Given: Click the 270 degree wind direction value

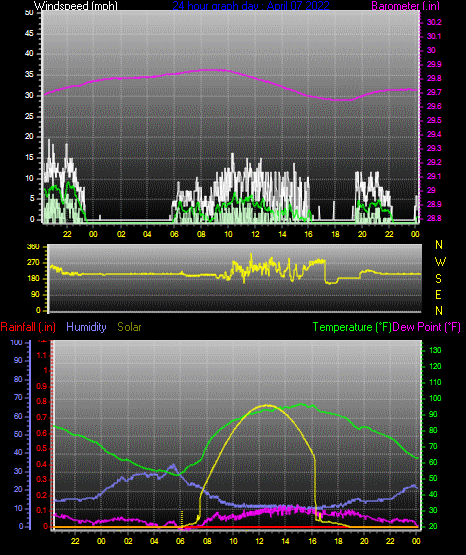Looking at the screenshot, I should pos(33,263).
